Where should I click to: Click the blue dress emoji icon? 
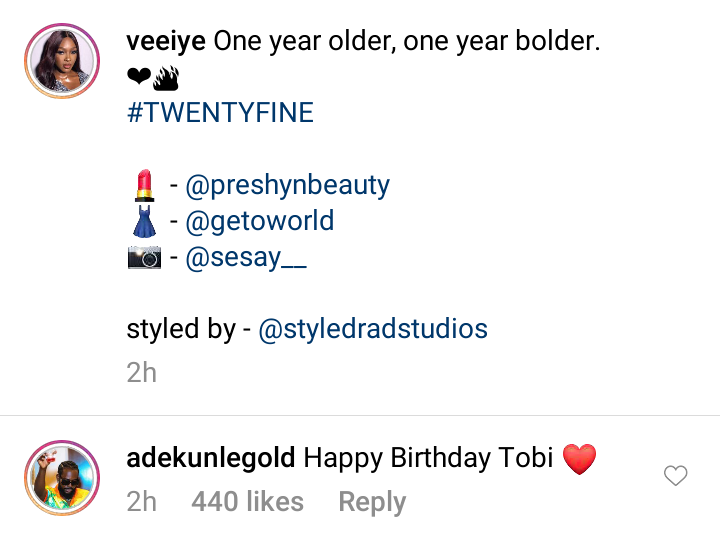[x=143, y=221]
